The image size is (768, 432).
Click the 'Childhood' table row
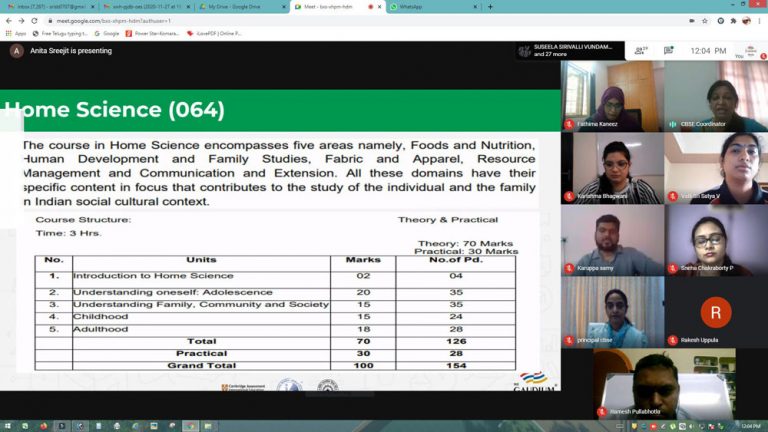click(275, 317)
